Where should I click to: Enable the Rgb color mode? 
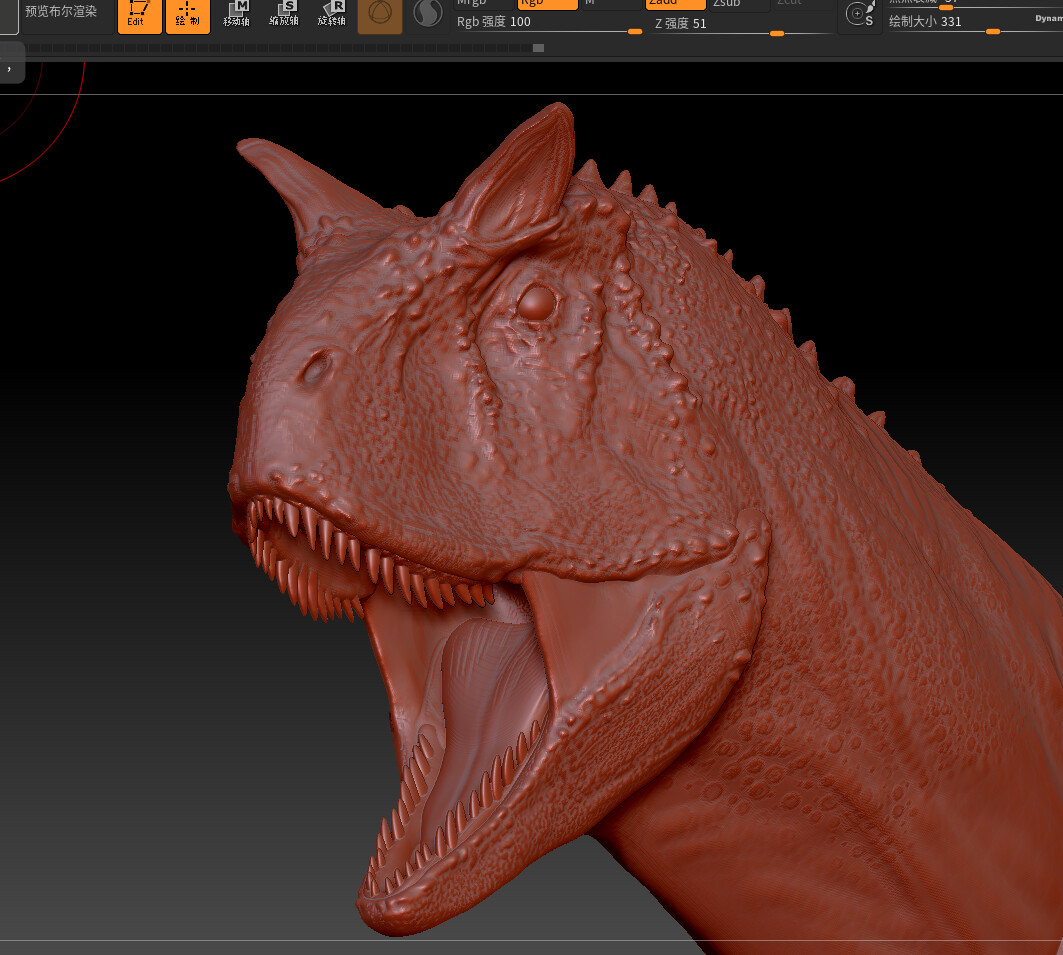[x=546, y=4]
